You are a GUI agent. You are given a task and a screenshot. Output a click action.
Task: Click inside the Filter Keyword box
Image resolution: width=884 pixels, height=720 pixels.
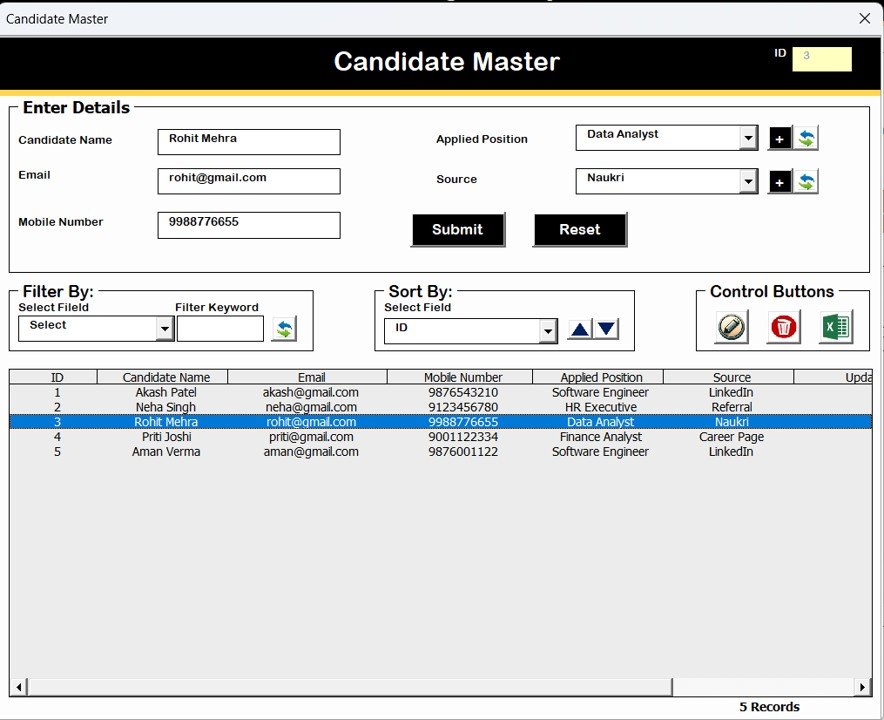point(220,327)
